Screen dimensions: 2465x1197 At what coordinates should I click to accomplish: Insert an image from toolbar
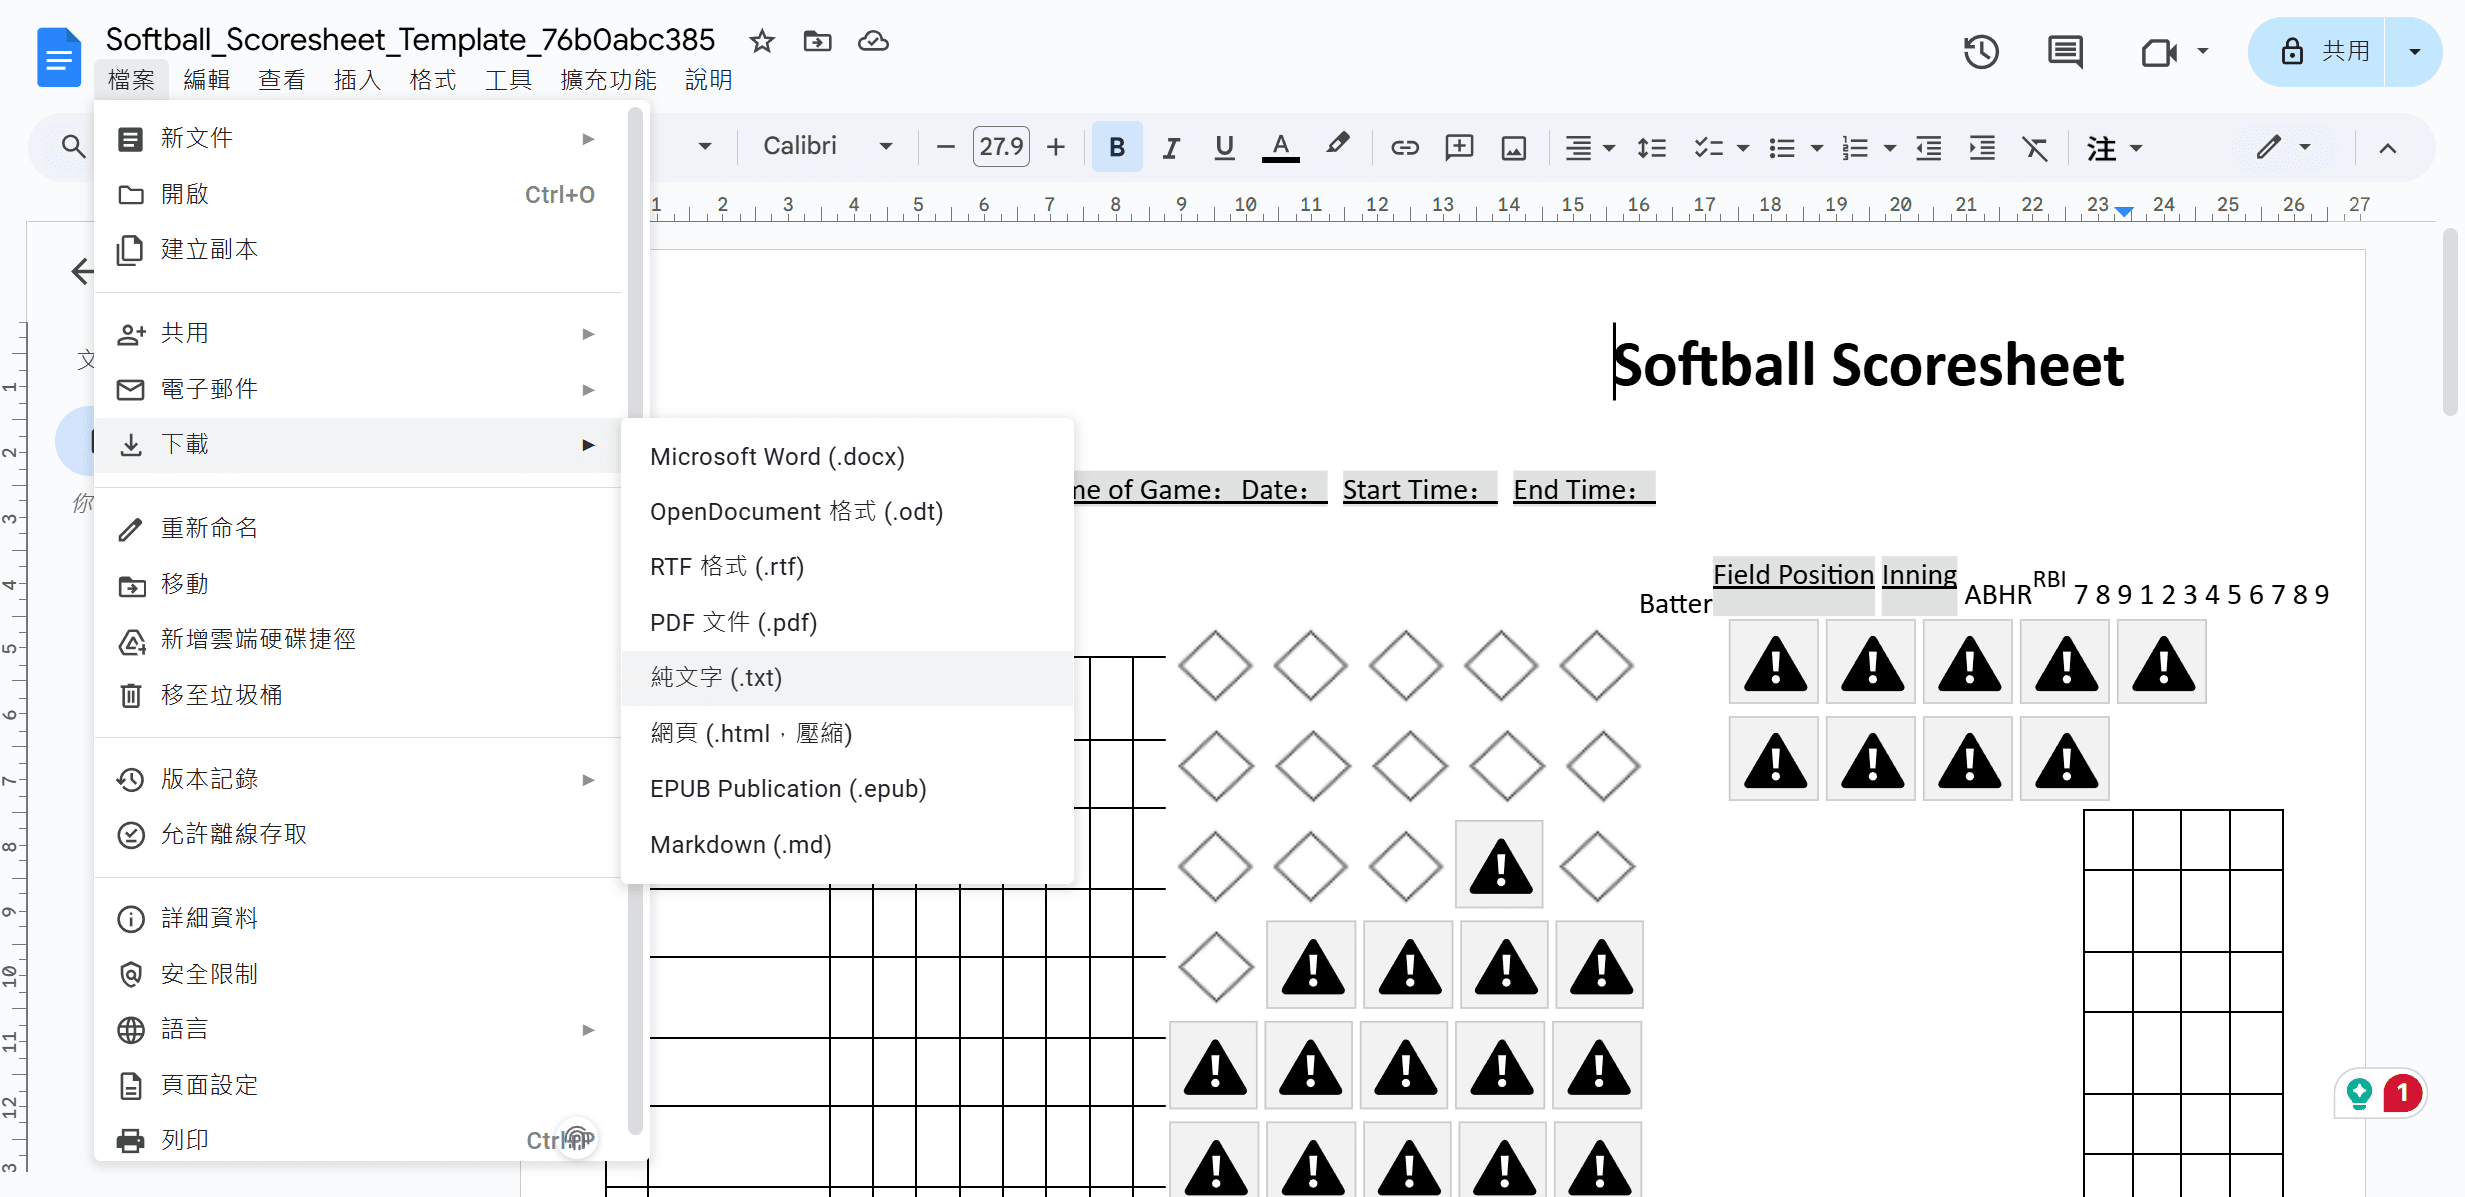tap(1514, 147)
